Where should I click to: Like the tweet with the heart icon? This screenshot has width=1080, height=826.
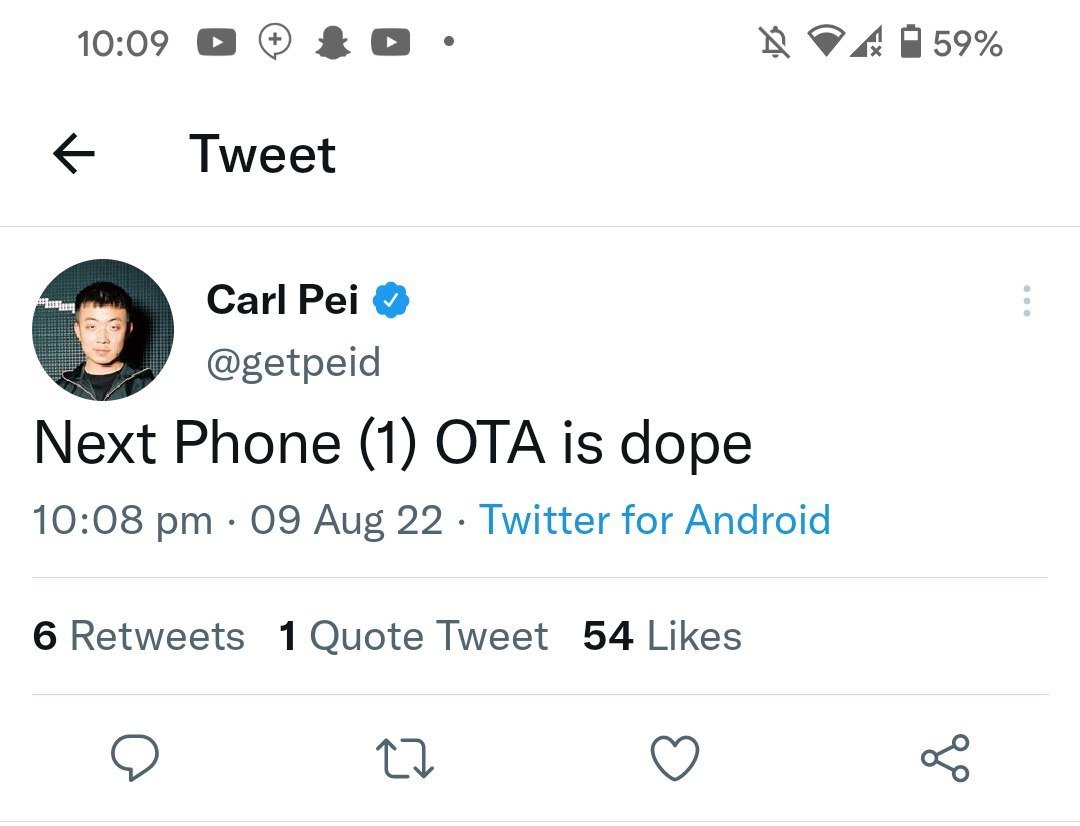[x=675, y=759]
